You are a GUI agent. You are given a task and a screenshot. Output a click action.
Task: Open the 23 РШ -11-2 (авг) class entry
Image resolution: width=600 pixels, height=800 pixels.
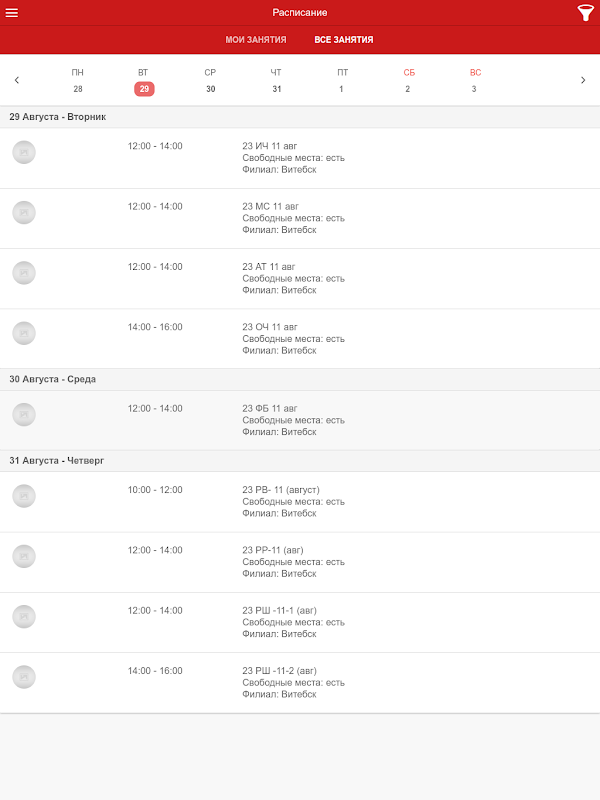coord(300,682)
